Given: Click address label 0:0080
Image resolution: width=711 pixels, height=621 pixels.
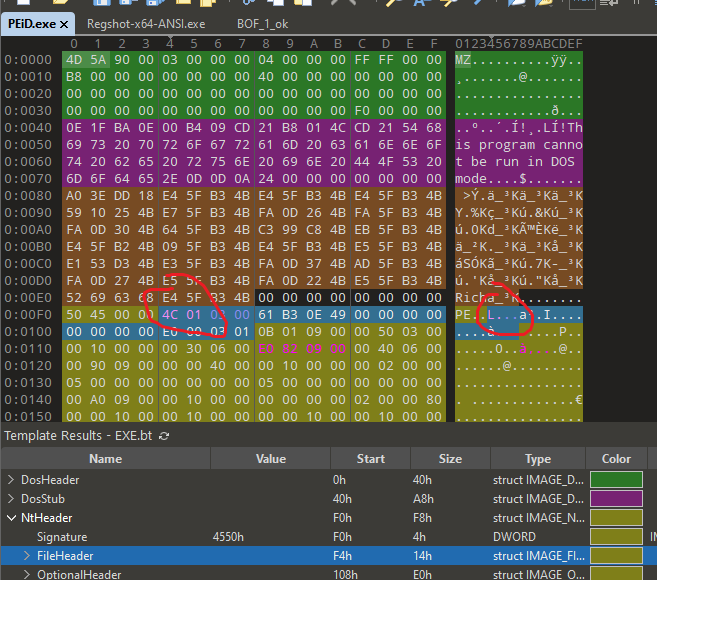Looking at the screenshot, I should click(x=28, y=196).
